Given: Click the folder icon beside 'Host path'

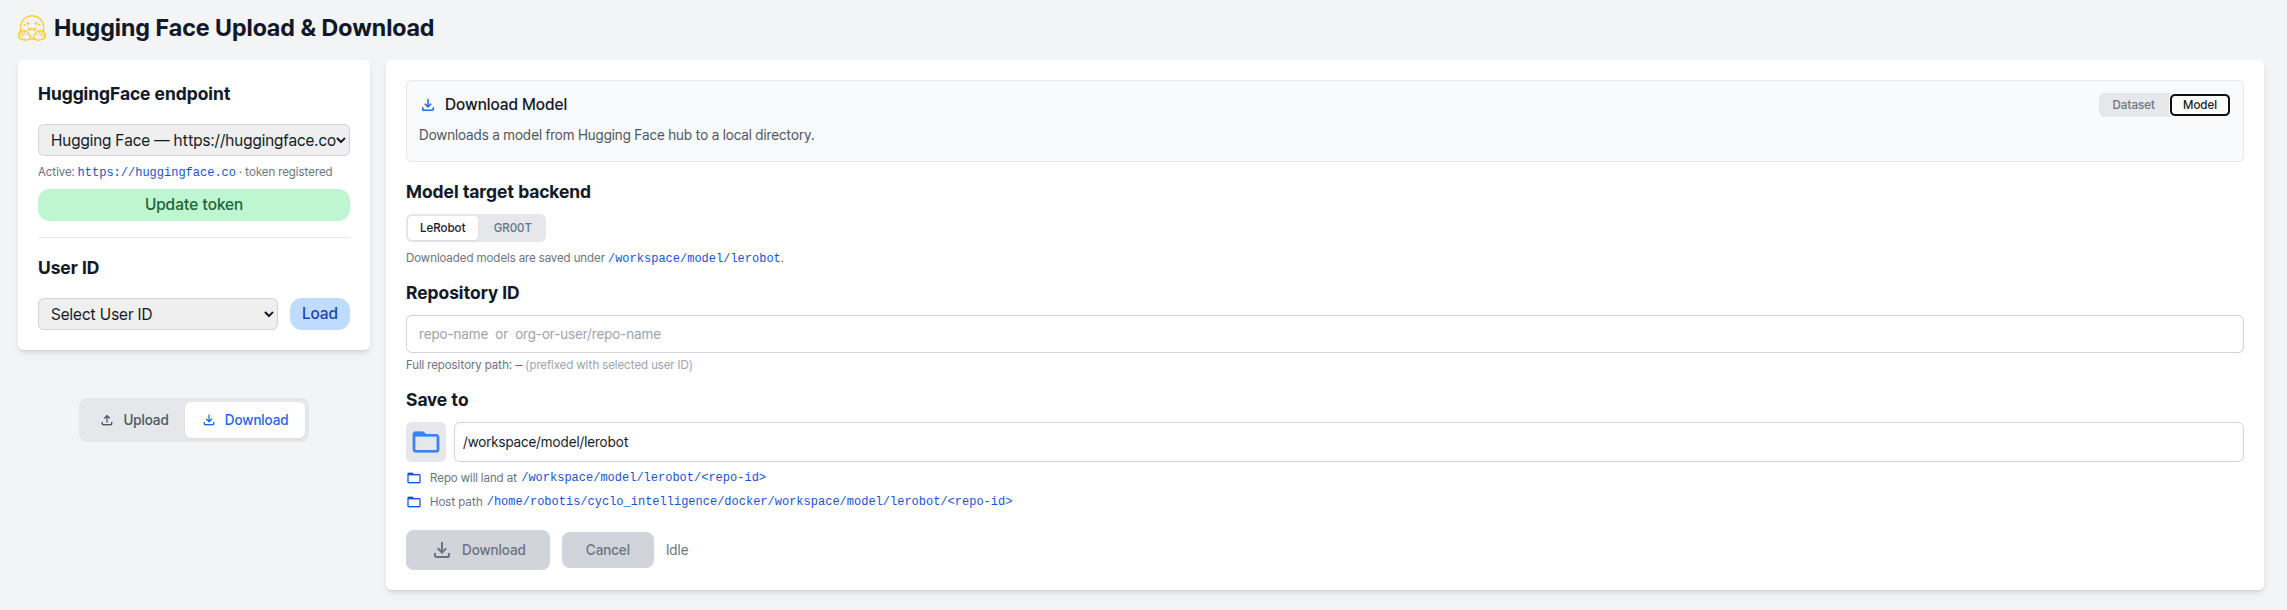Looking at the screenshot, I should [x=414, y=502].
